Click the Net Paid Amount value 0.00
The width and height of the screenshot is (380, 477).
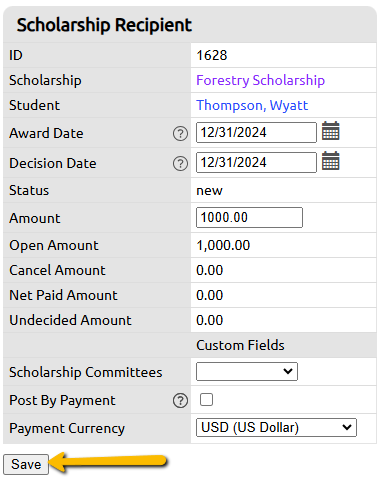tap(209, 295)
